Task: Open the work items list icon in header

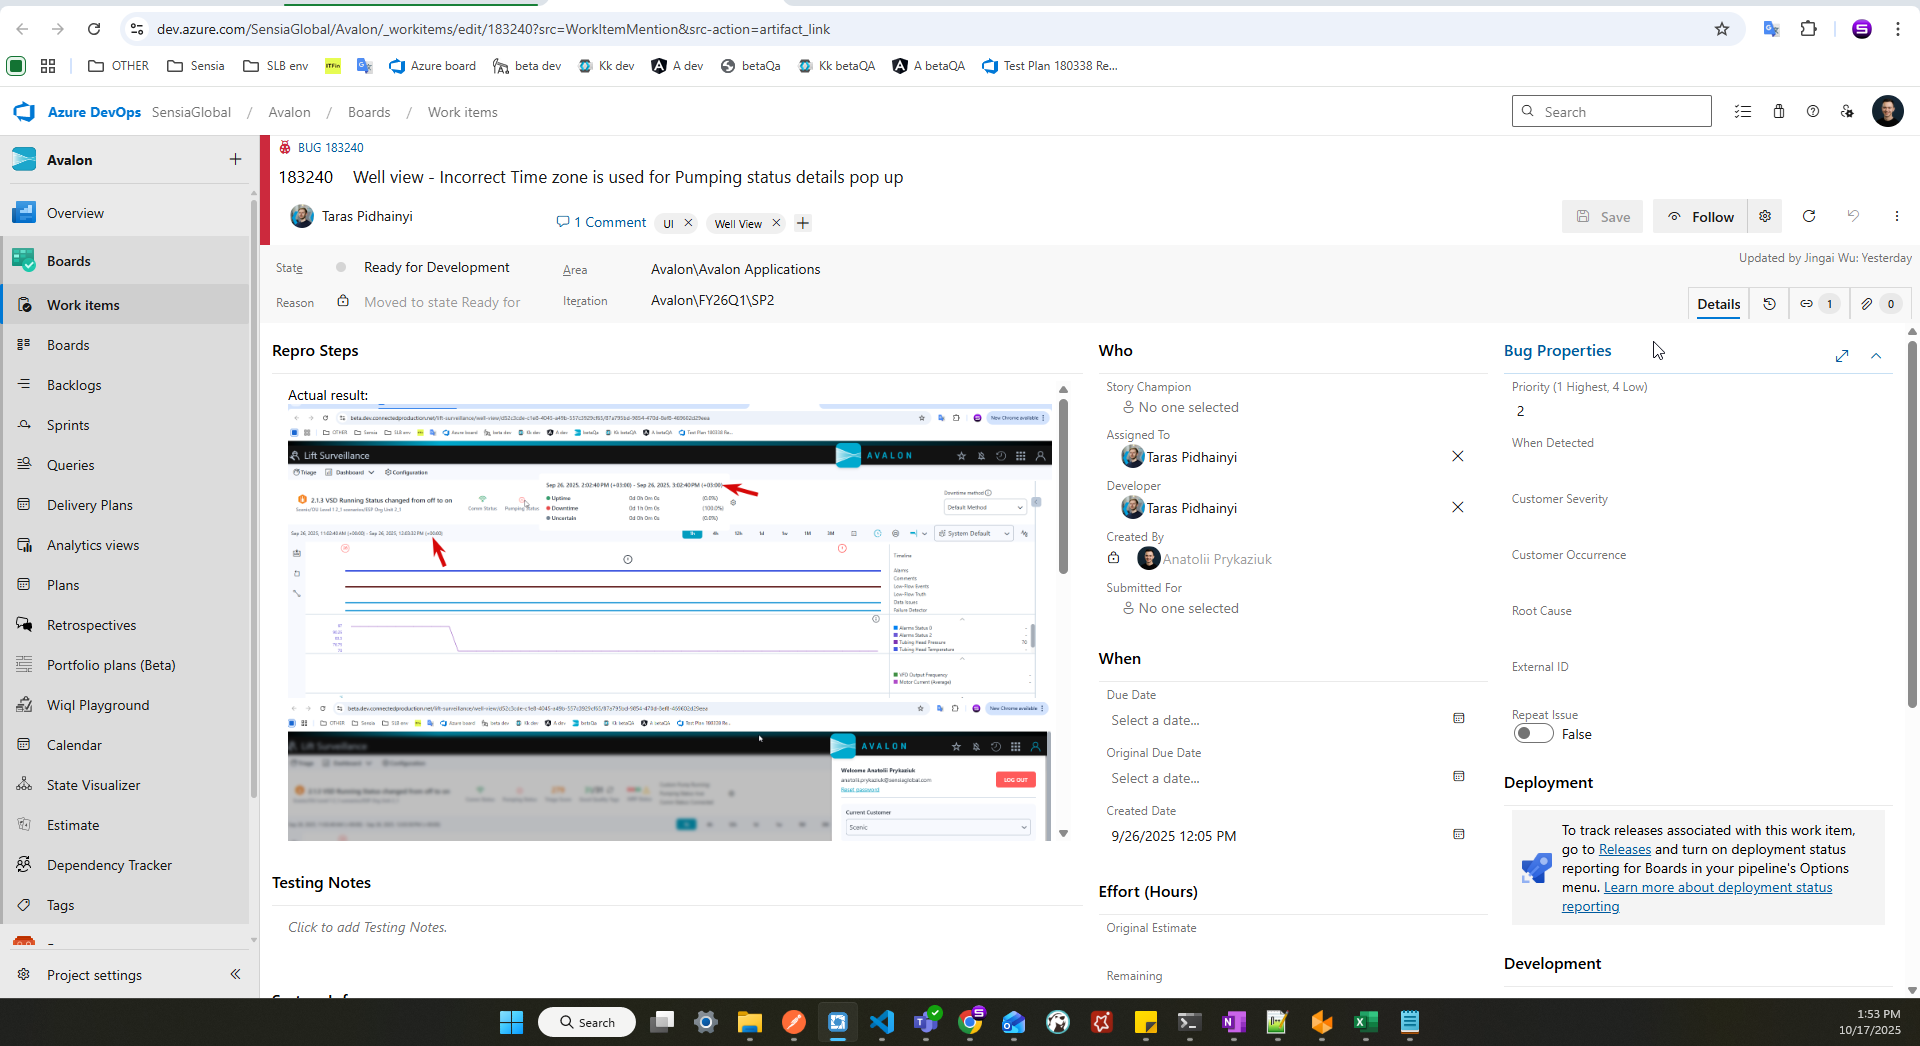Action: click(x=1743, y=112)
